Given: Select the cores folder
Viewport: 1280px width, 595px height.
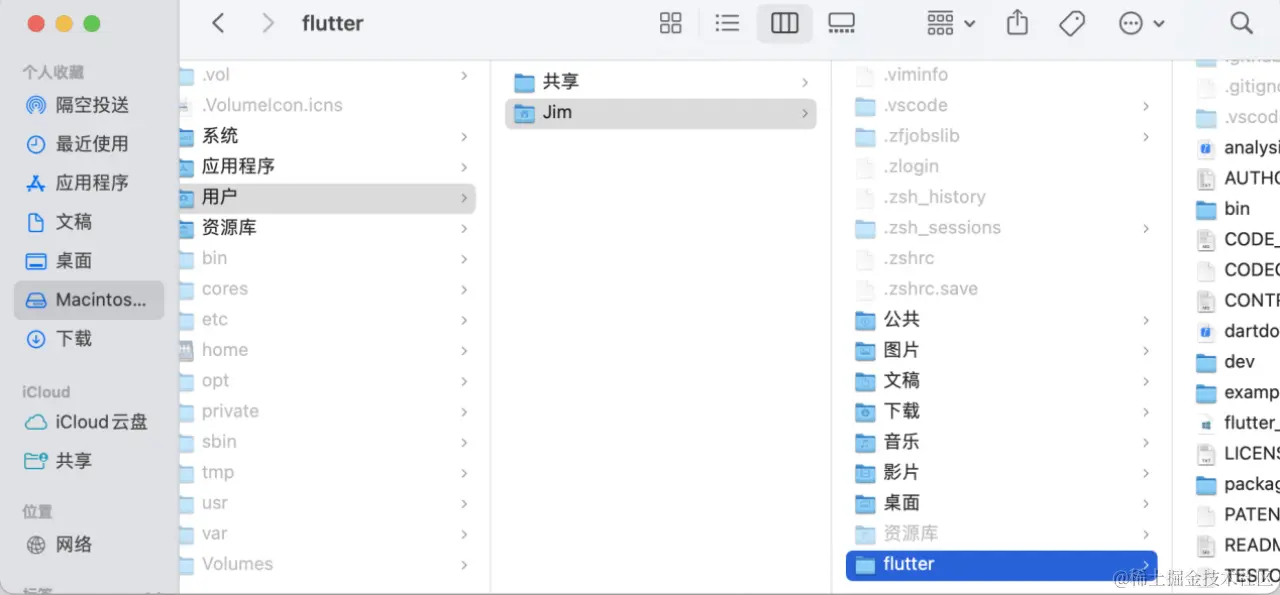Looking at the screenshot, I should (327, 289).
